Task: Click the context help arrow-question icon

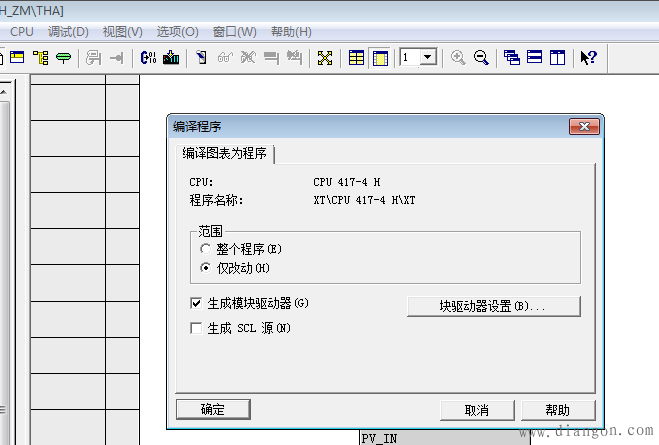Action: 588,58
